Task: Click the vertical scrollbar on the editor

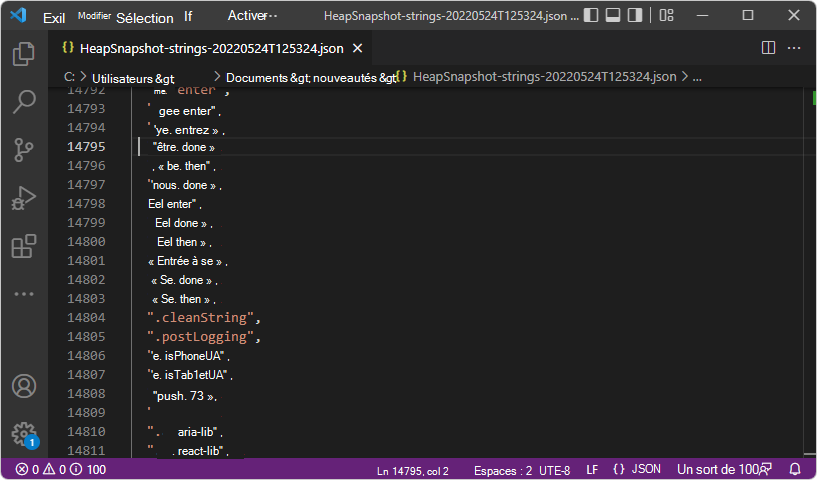Action: (810, 271)
